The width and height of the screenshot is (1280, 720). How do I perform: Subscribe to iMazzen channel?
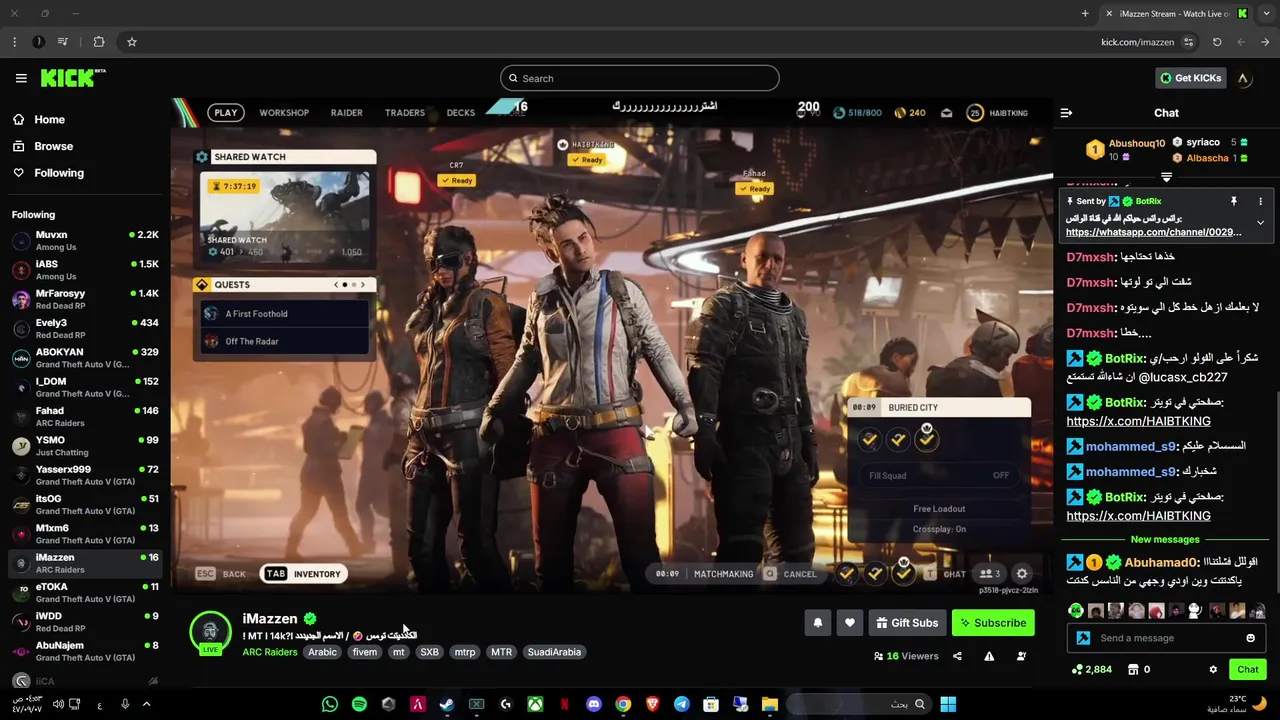(993, 623)
